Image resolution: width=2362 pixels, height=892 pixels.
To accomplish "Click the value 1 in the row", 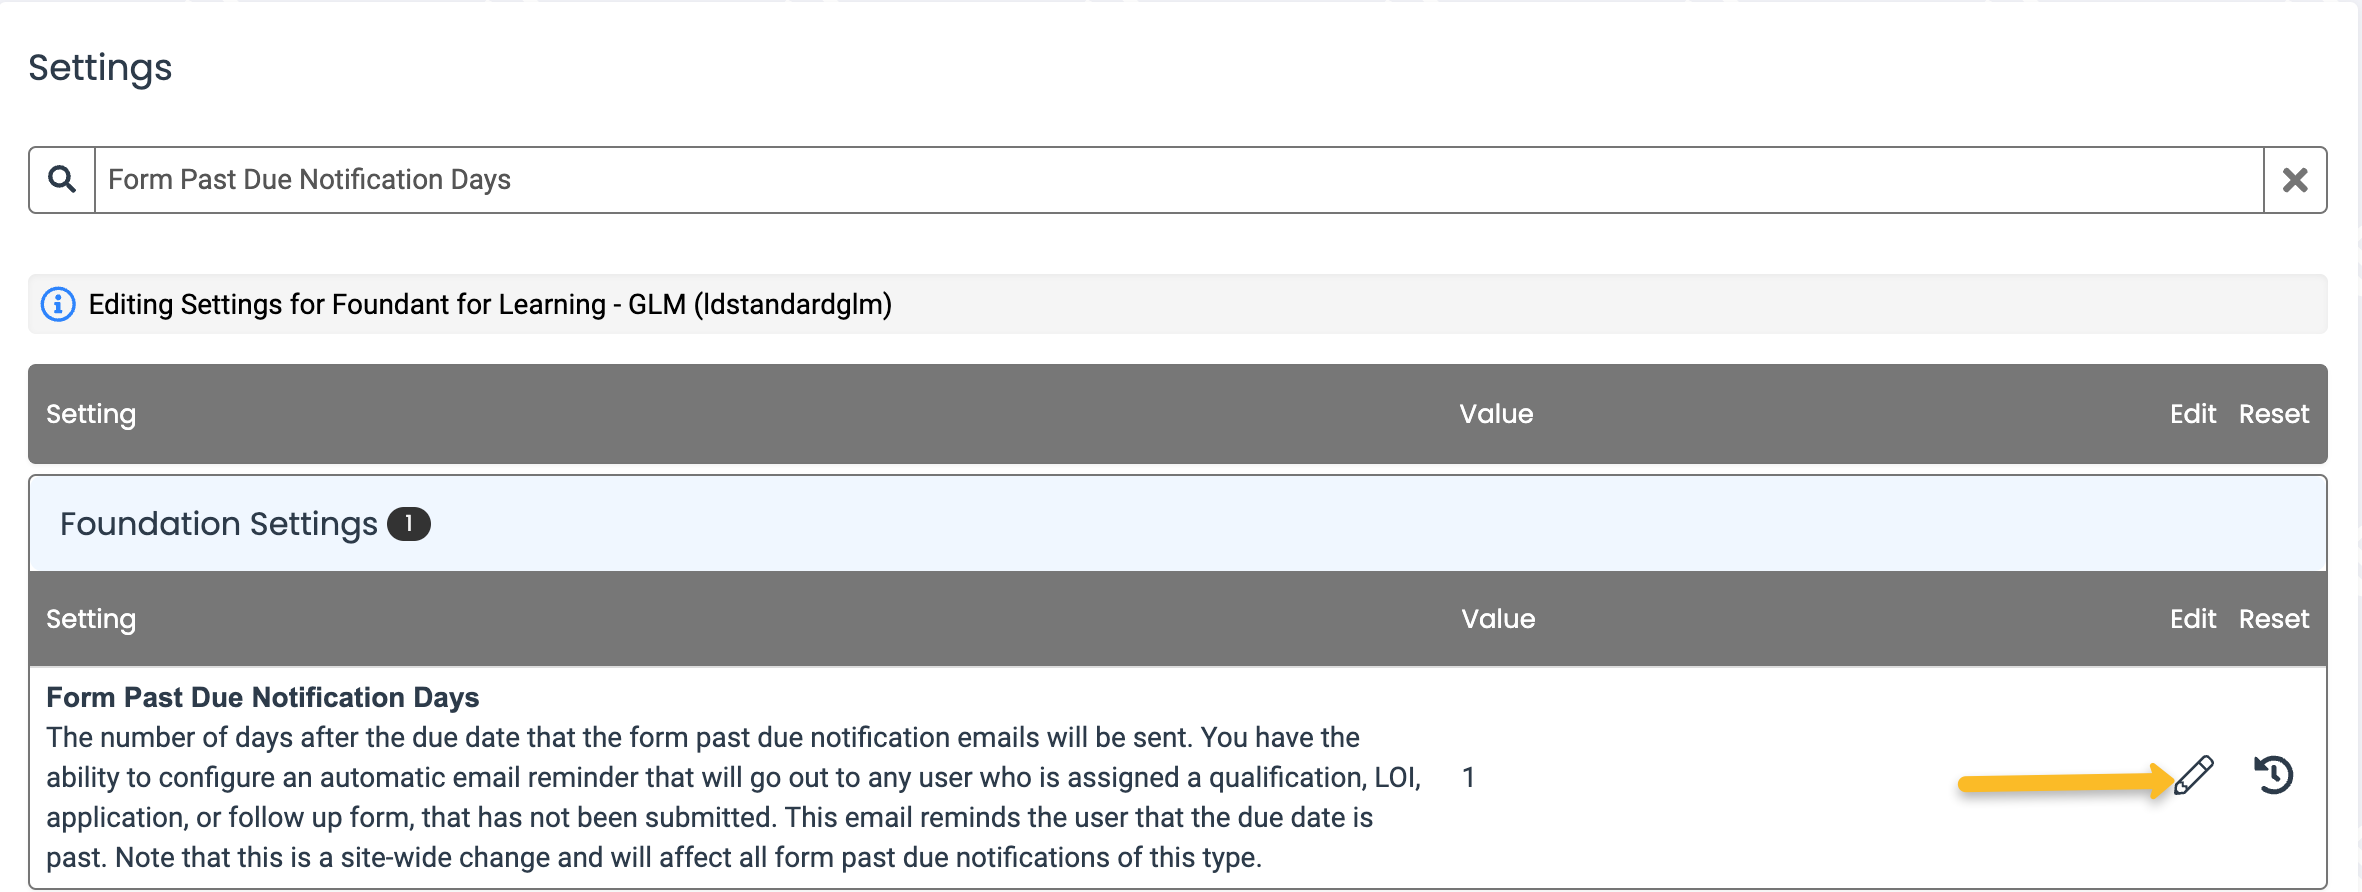I will [x=1468, y=777].
